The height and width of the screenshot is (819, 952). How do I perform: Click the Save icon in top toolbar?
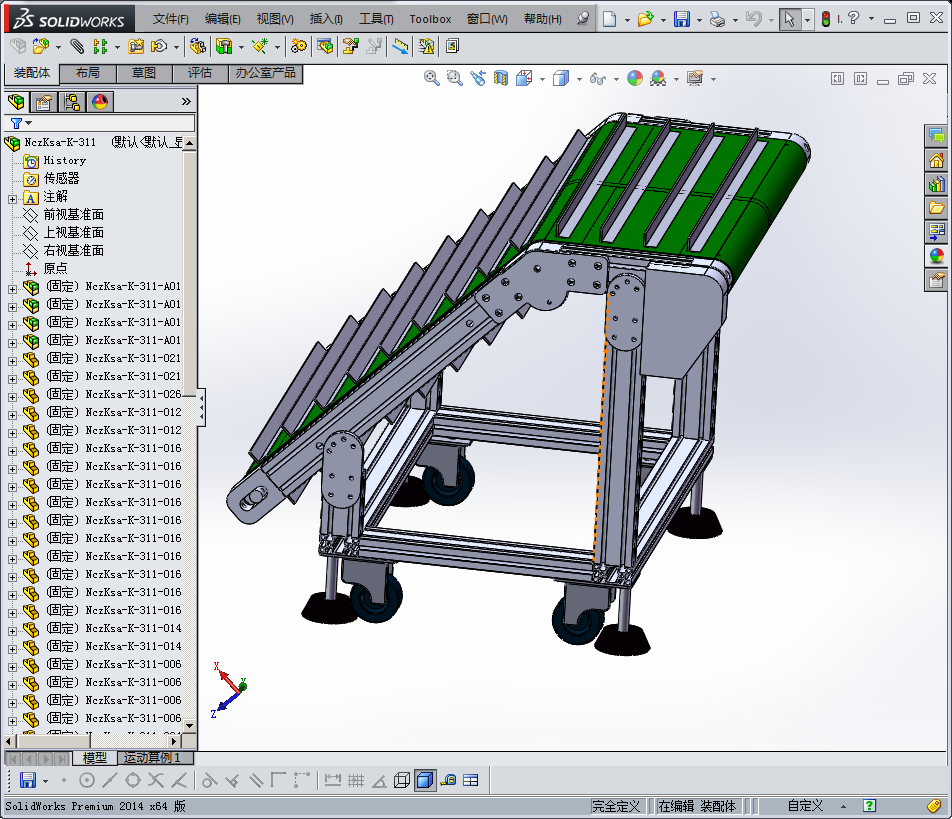[x=682, y=19]
